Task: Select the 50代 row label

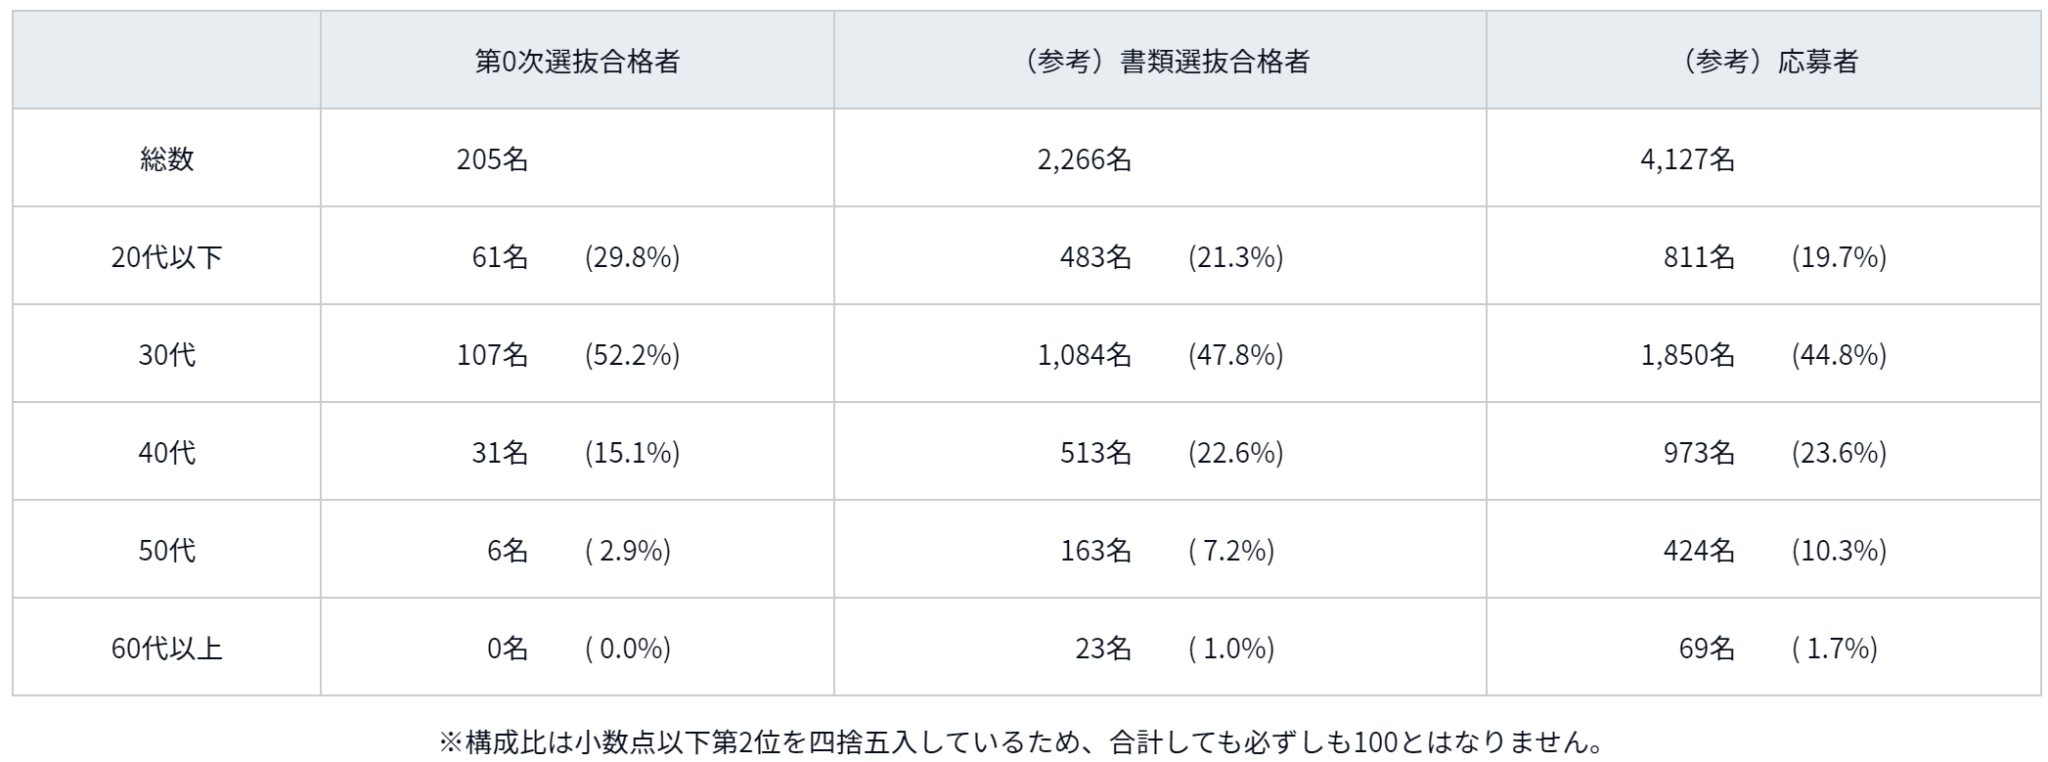Action: pos(166,551)
